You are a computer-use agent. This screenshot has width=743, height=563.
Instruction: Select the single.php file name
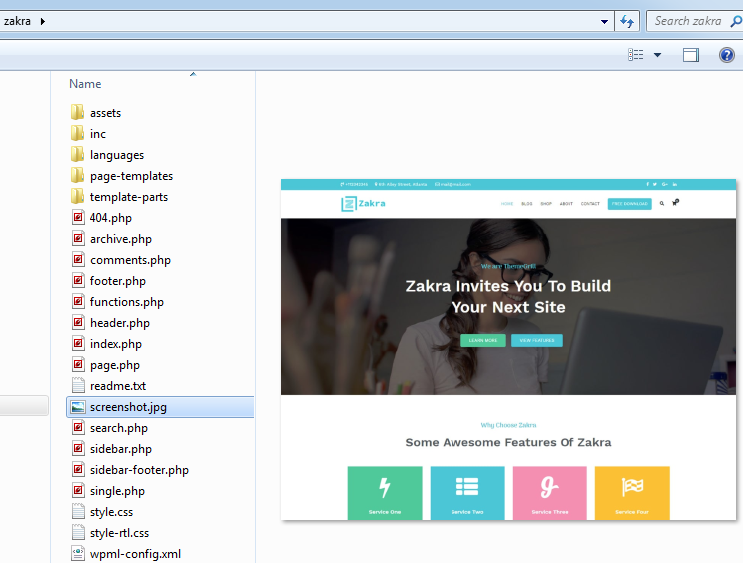(117, 491)
